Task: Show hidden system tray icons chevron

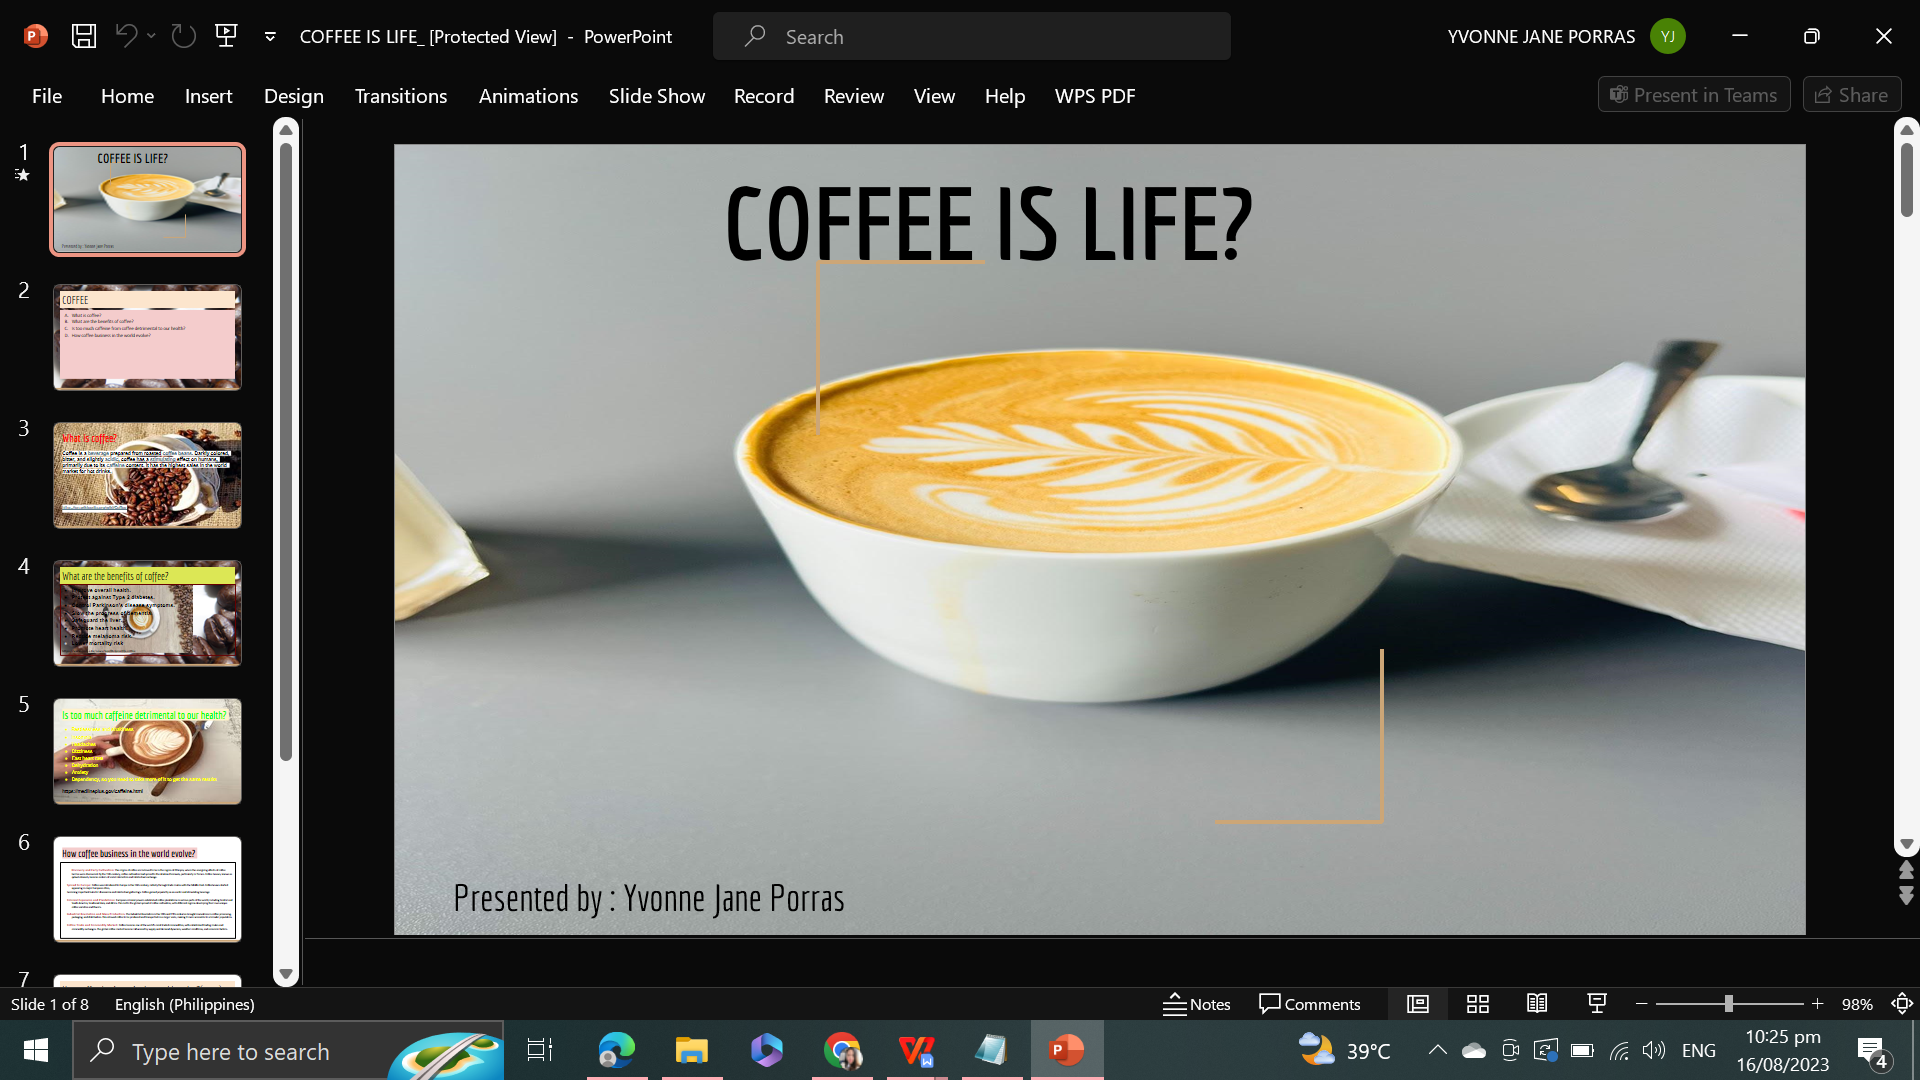Action: pyautogui.click(x=1437, y=1050)
